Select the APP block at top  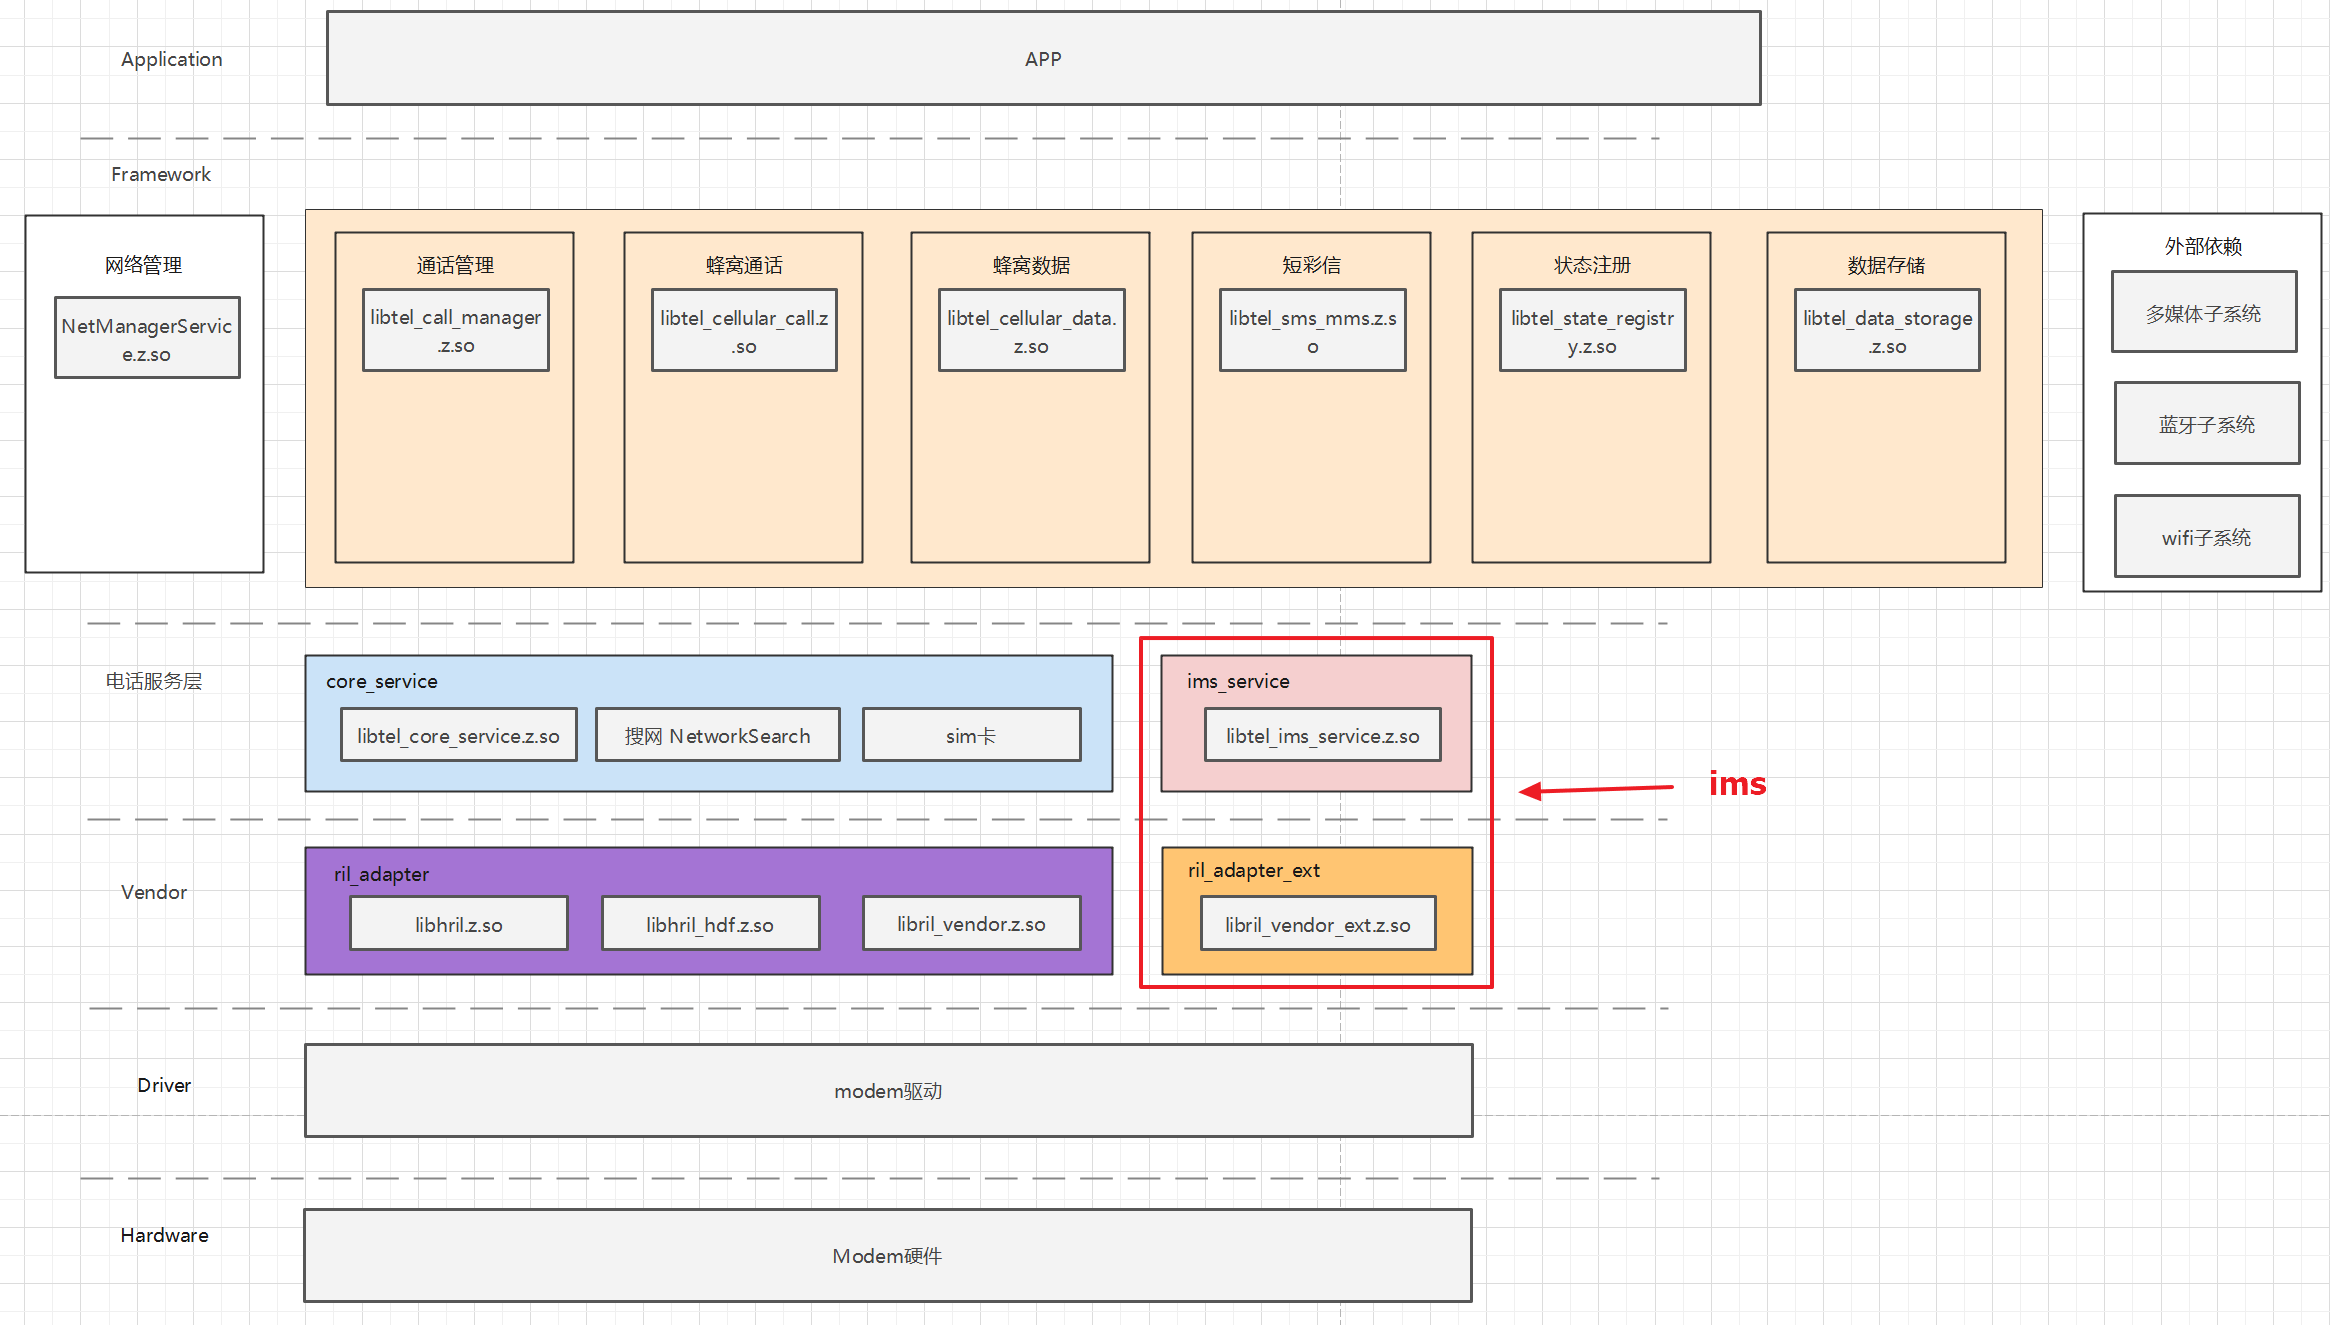(x=1043, y=58)
